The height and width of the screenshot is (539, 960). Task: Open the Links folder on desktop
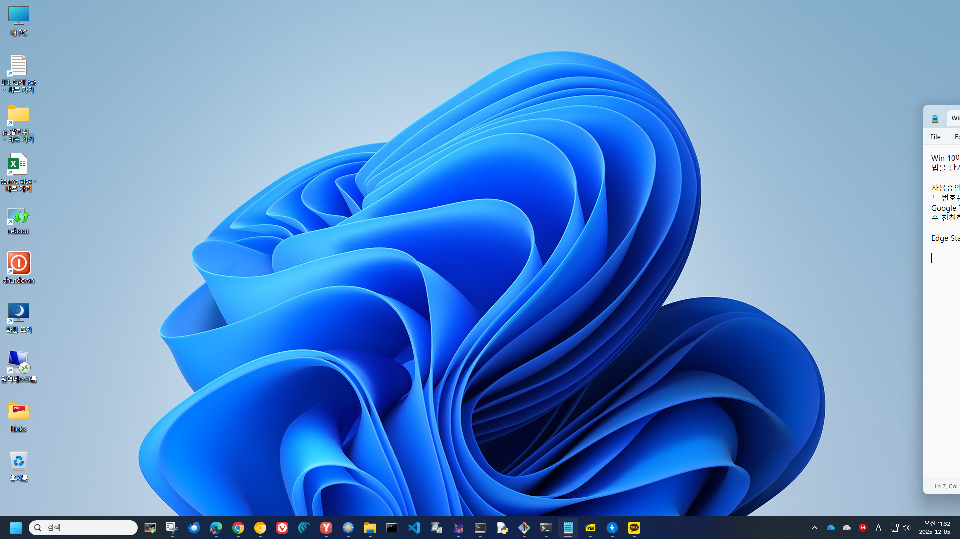click(18, 416)
